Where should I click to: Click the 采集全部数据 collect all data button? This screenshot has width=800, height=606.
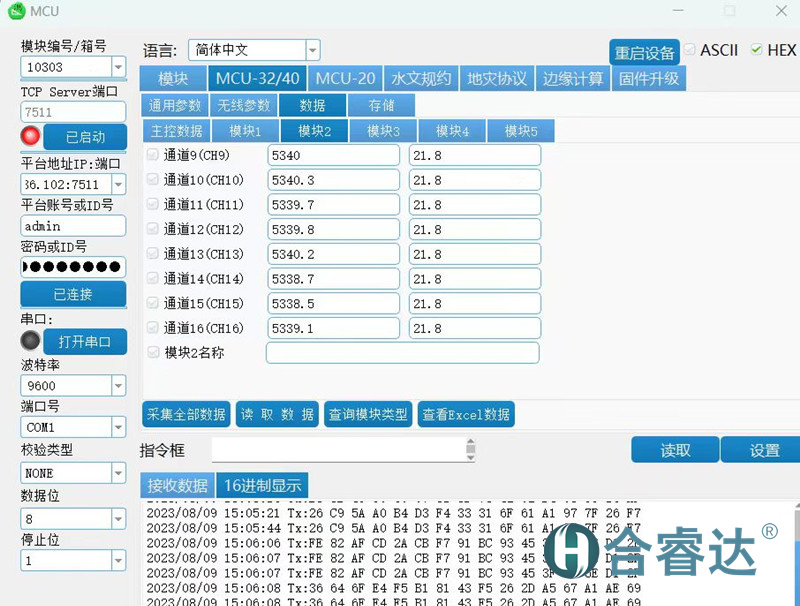click(185, 414)
